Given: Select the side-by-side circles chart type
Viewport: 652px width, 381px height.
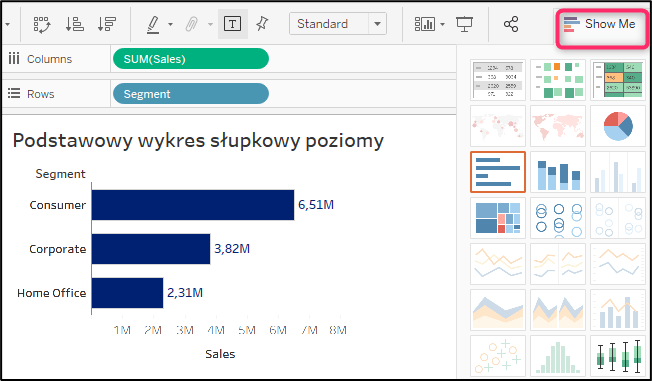Looking at the screenshot, I should [618, 218].
